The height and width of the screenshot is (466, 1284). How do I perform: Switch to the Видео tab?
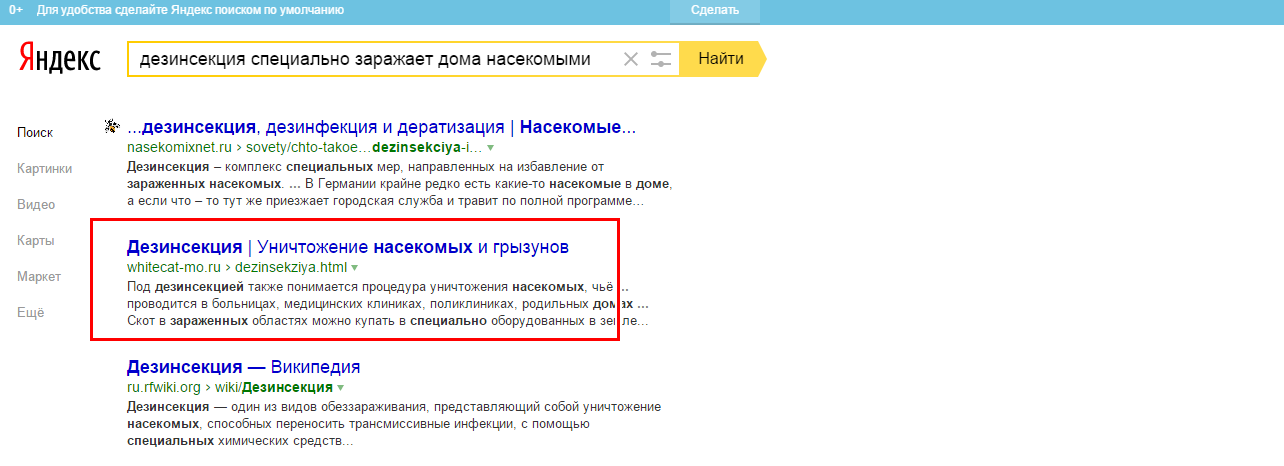click(x=36, y=204)
